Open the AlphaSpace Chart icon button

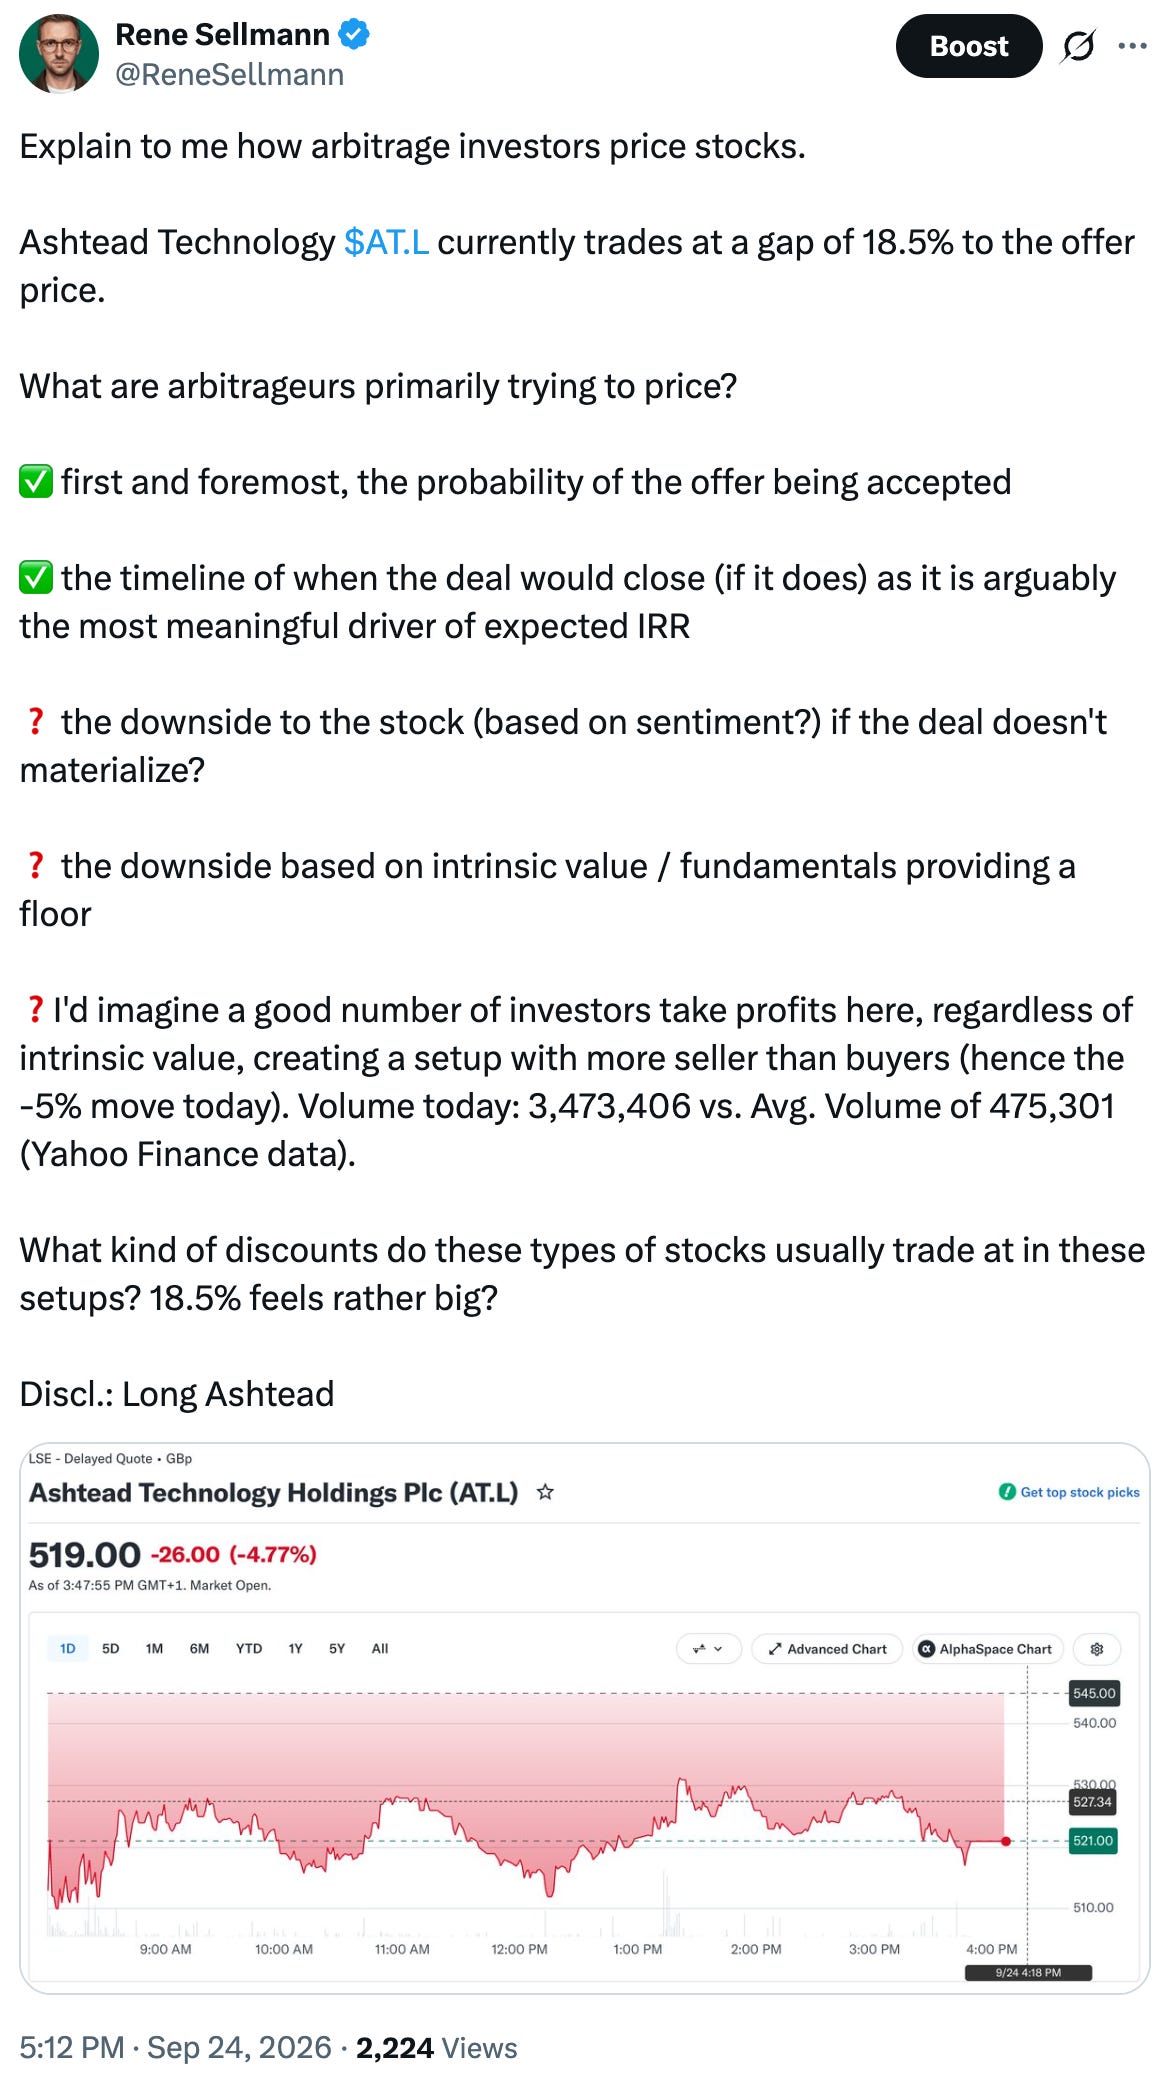pyautogui.click(x=926, y=1649)
